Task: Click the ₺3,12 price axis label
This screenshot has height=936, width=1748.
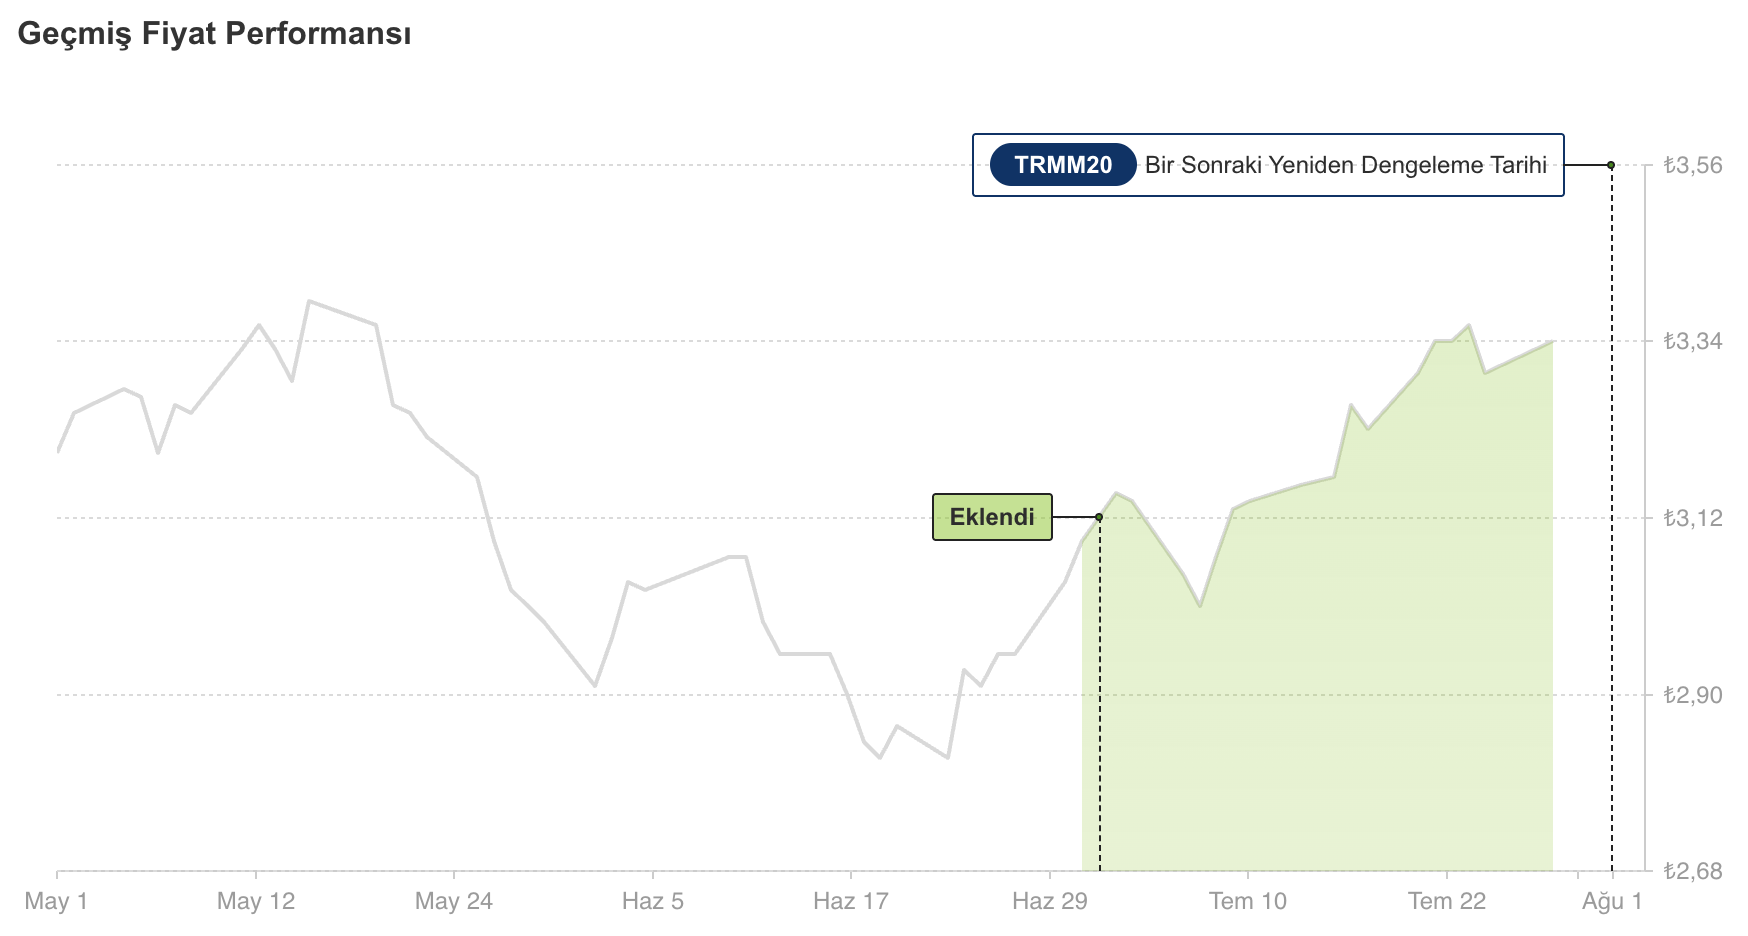Action: pyautogui.click(x=1693, y=518)
